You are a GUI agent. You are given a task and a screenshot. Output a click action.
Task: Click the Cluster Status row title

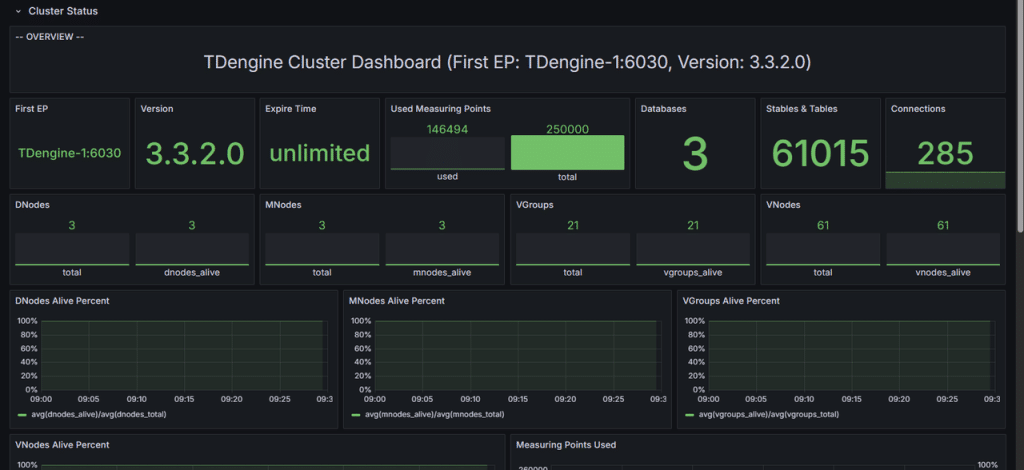coord(63,11)
